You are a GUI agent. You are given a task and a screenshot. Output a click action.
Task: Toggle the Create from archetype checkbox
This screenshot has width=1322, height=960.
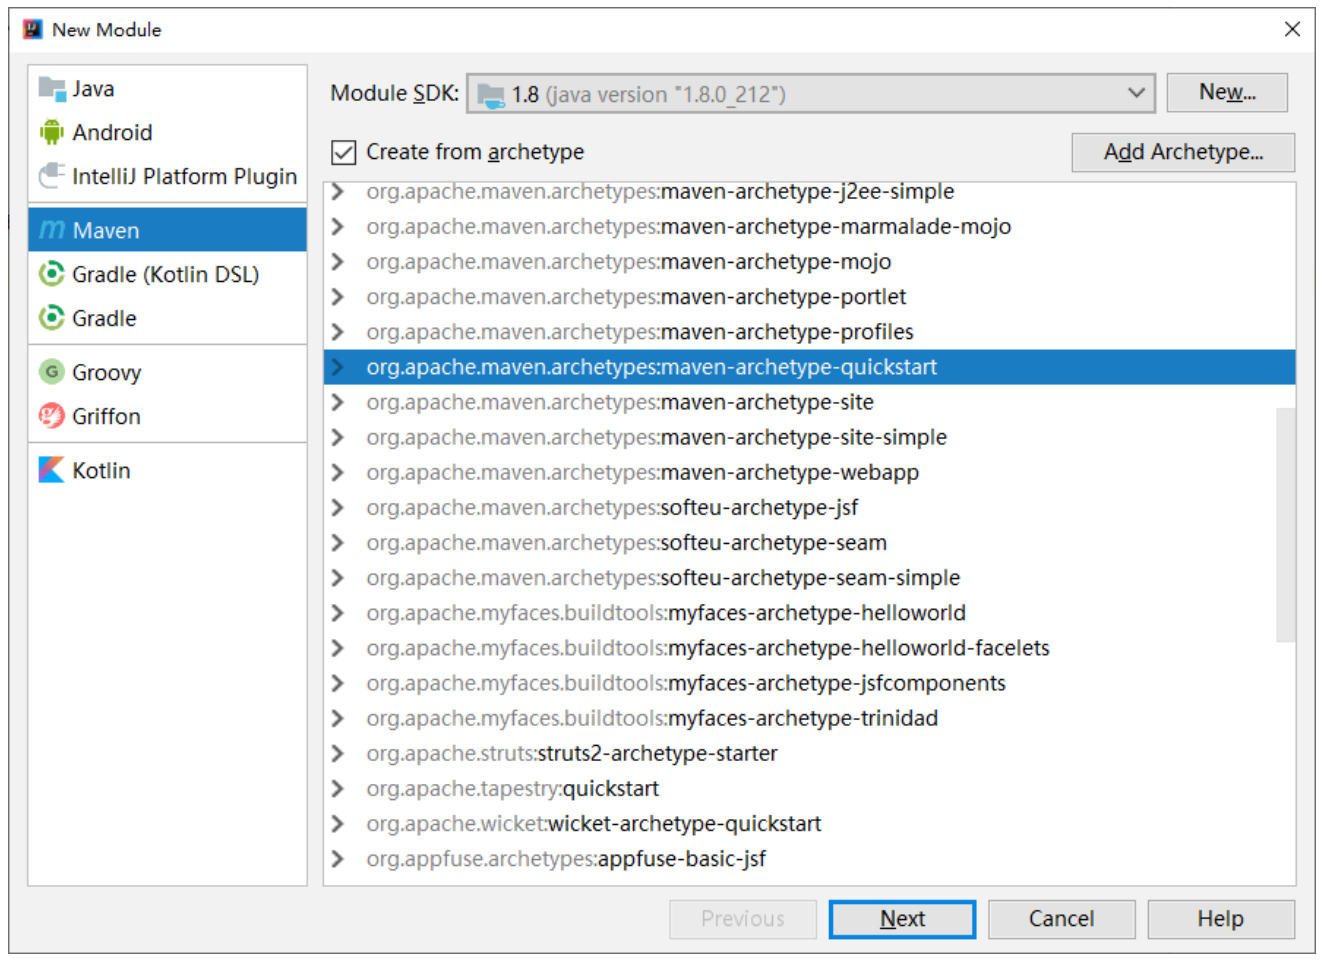pos(344,152)
